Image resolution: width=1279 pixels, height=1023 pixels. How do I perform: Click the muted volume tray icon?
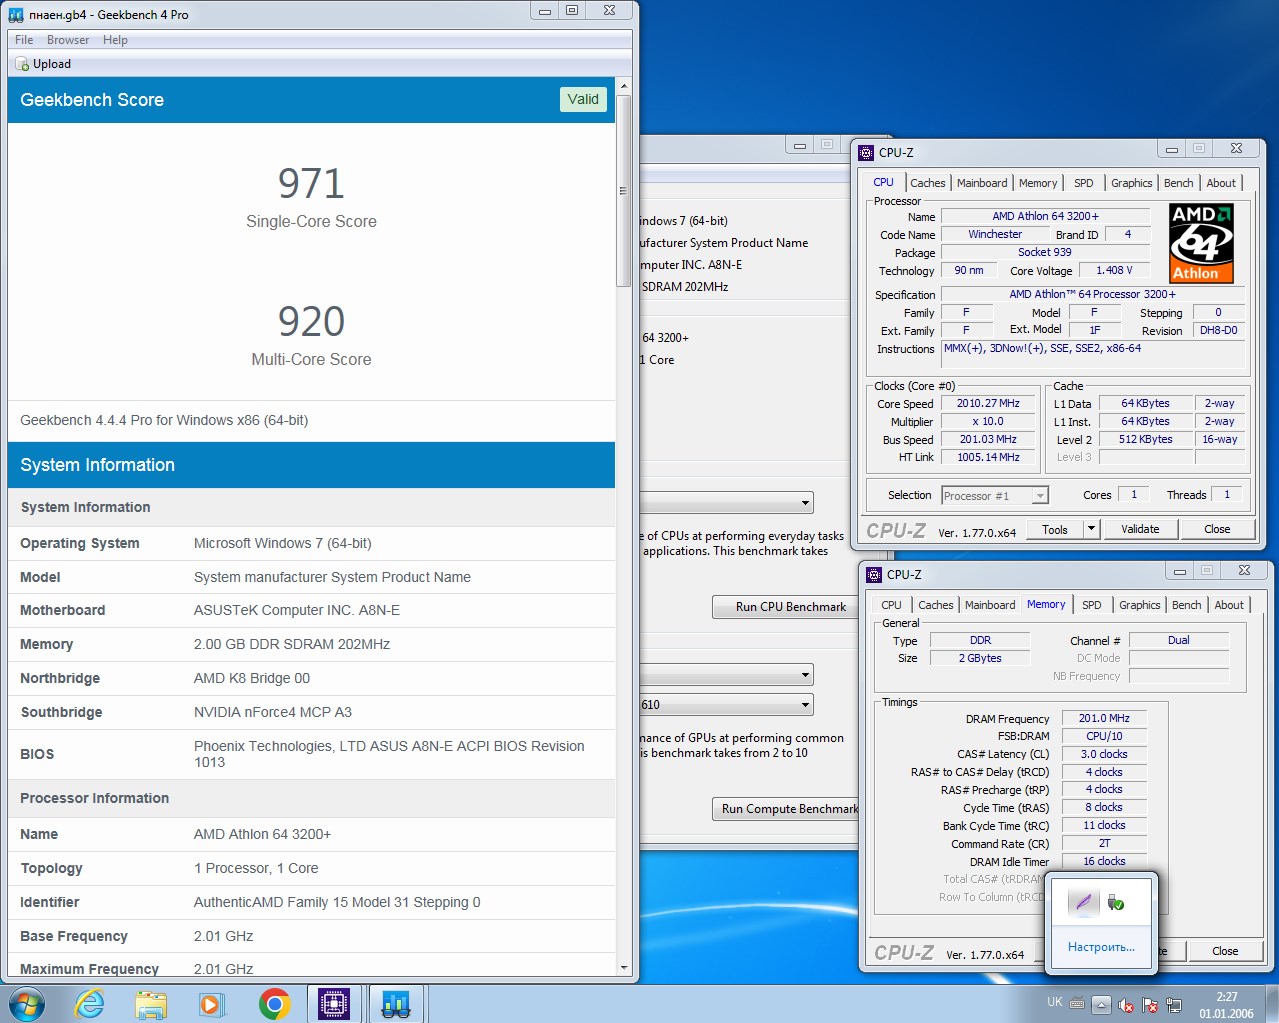click(1126, 1005)
